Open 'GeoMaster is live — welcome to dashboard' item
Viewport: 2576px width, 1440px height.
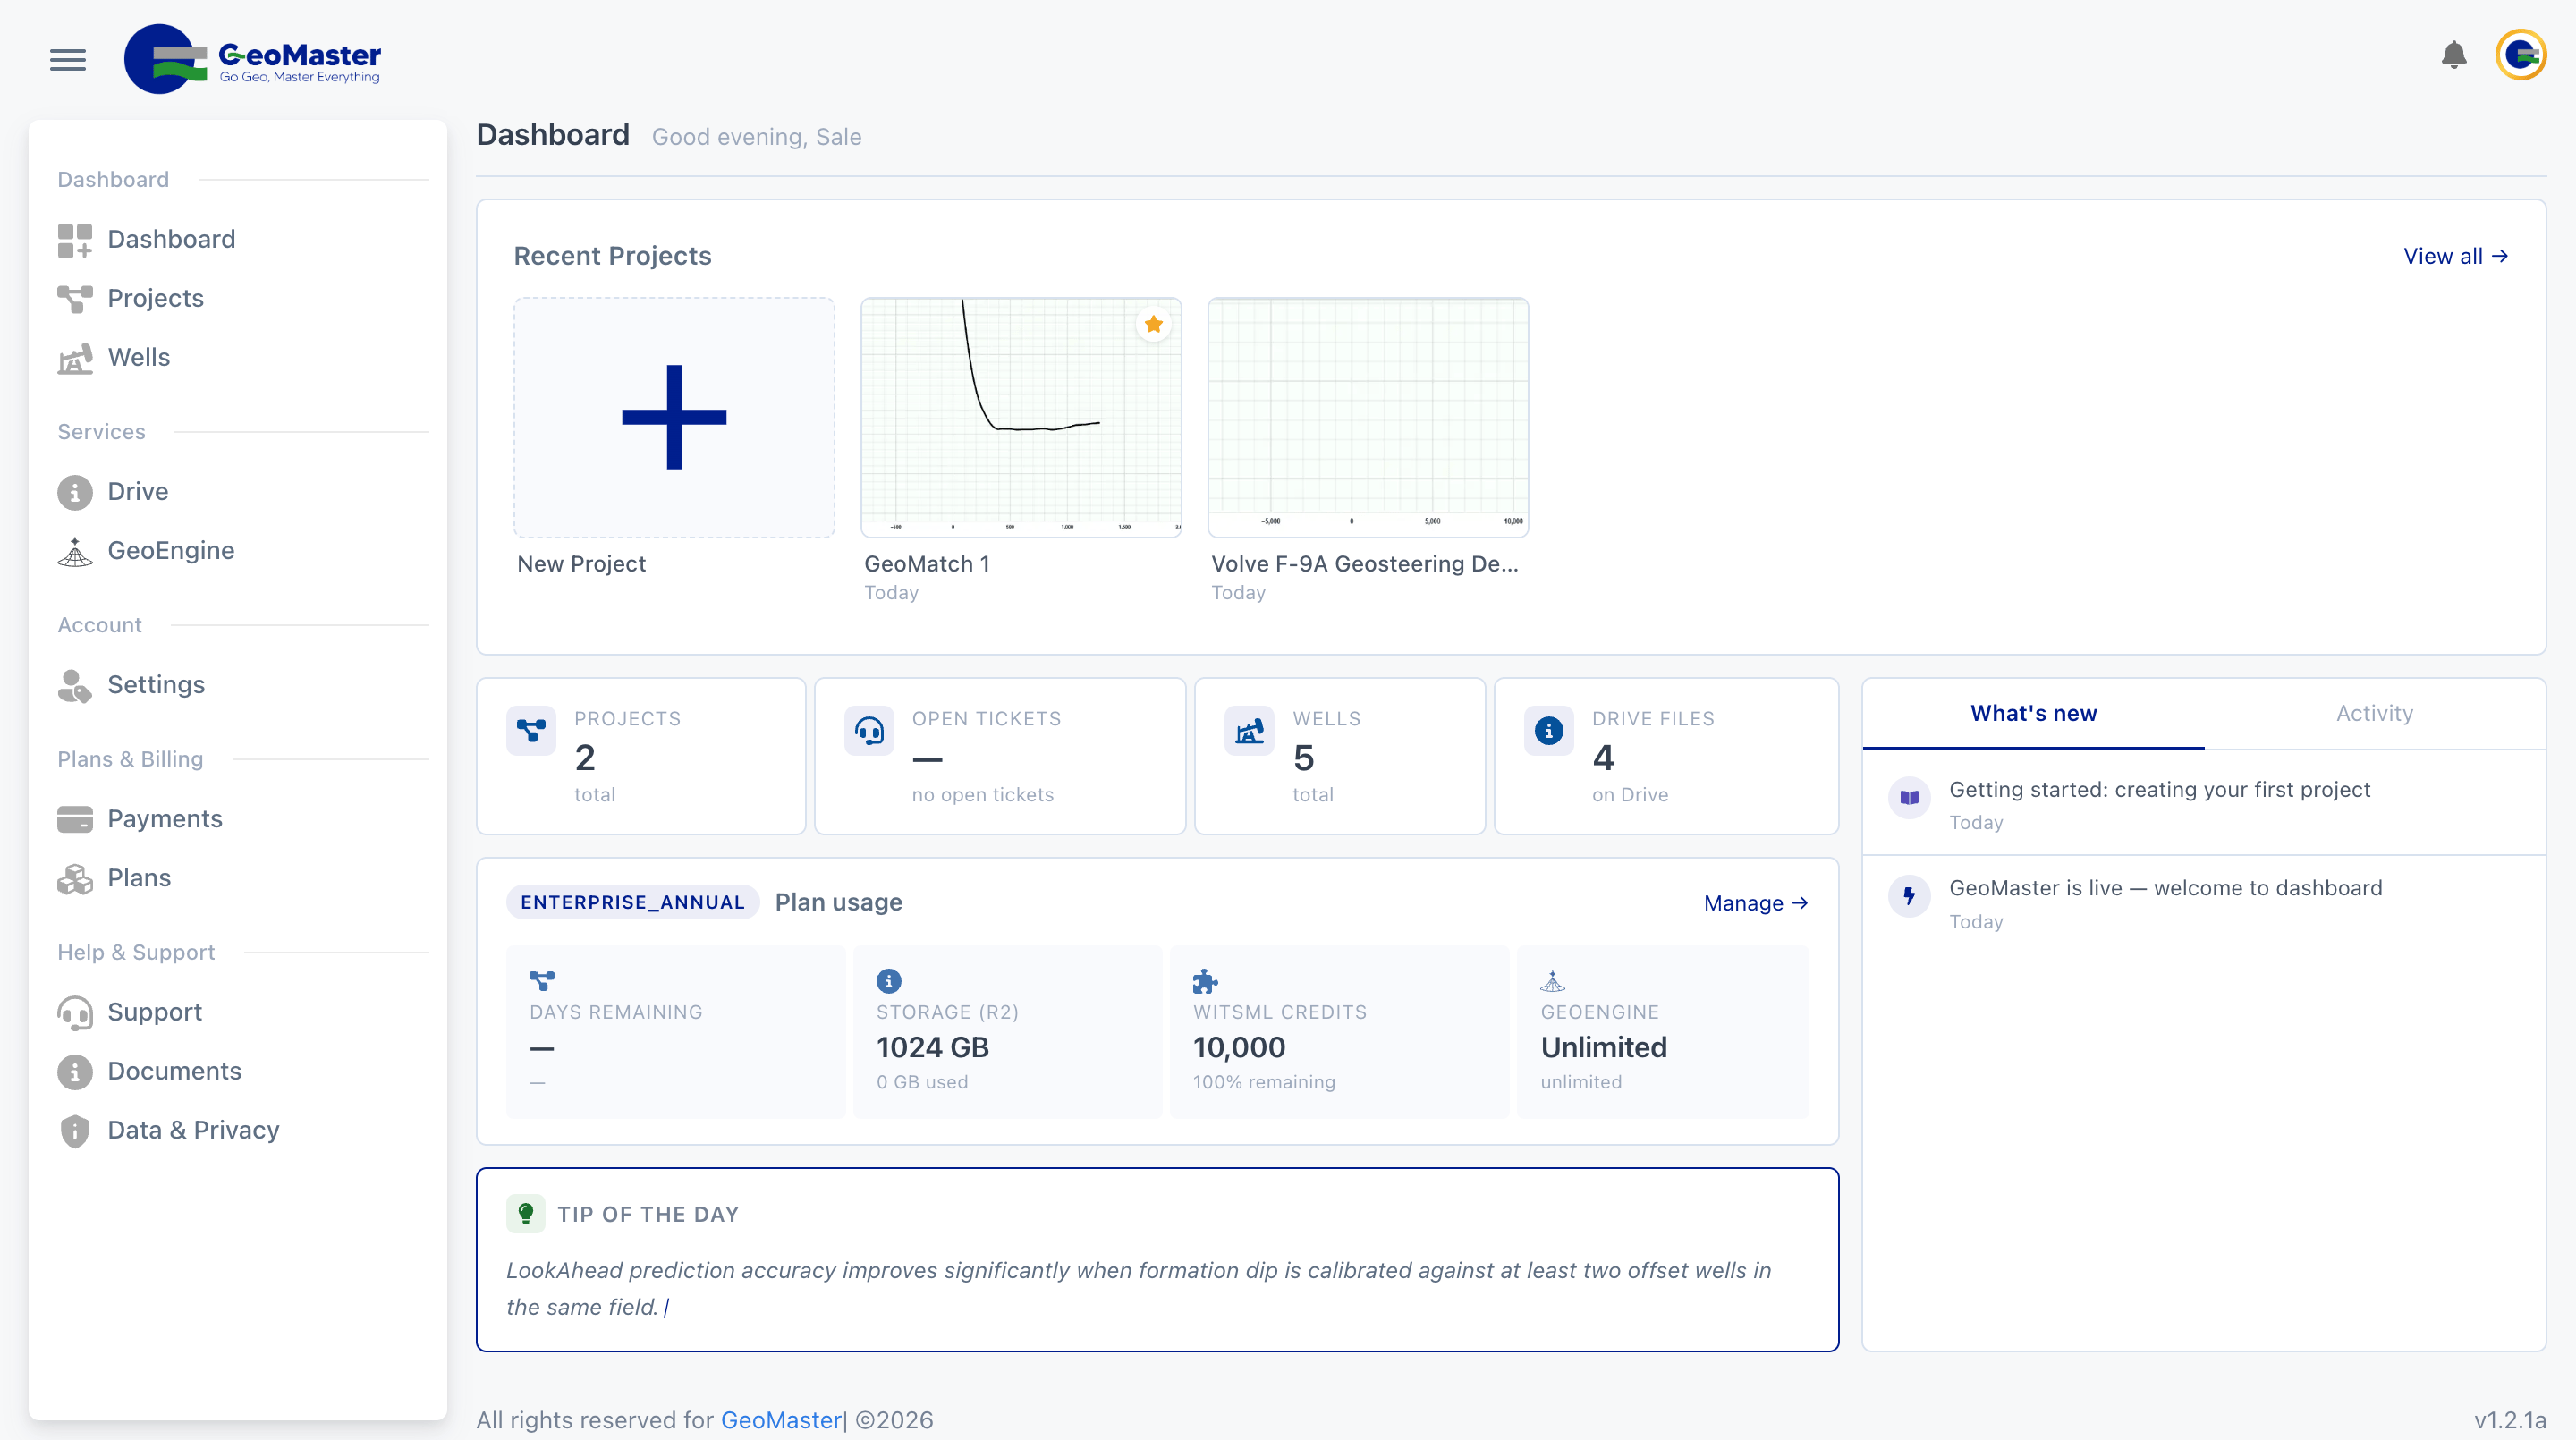(2204, 903)
